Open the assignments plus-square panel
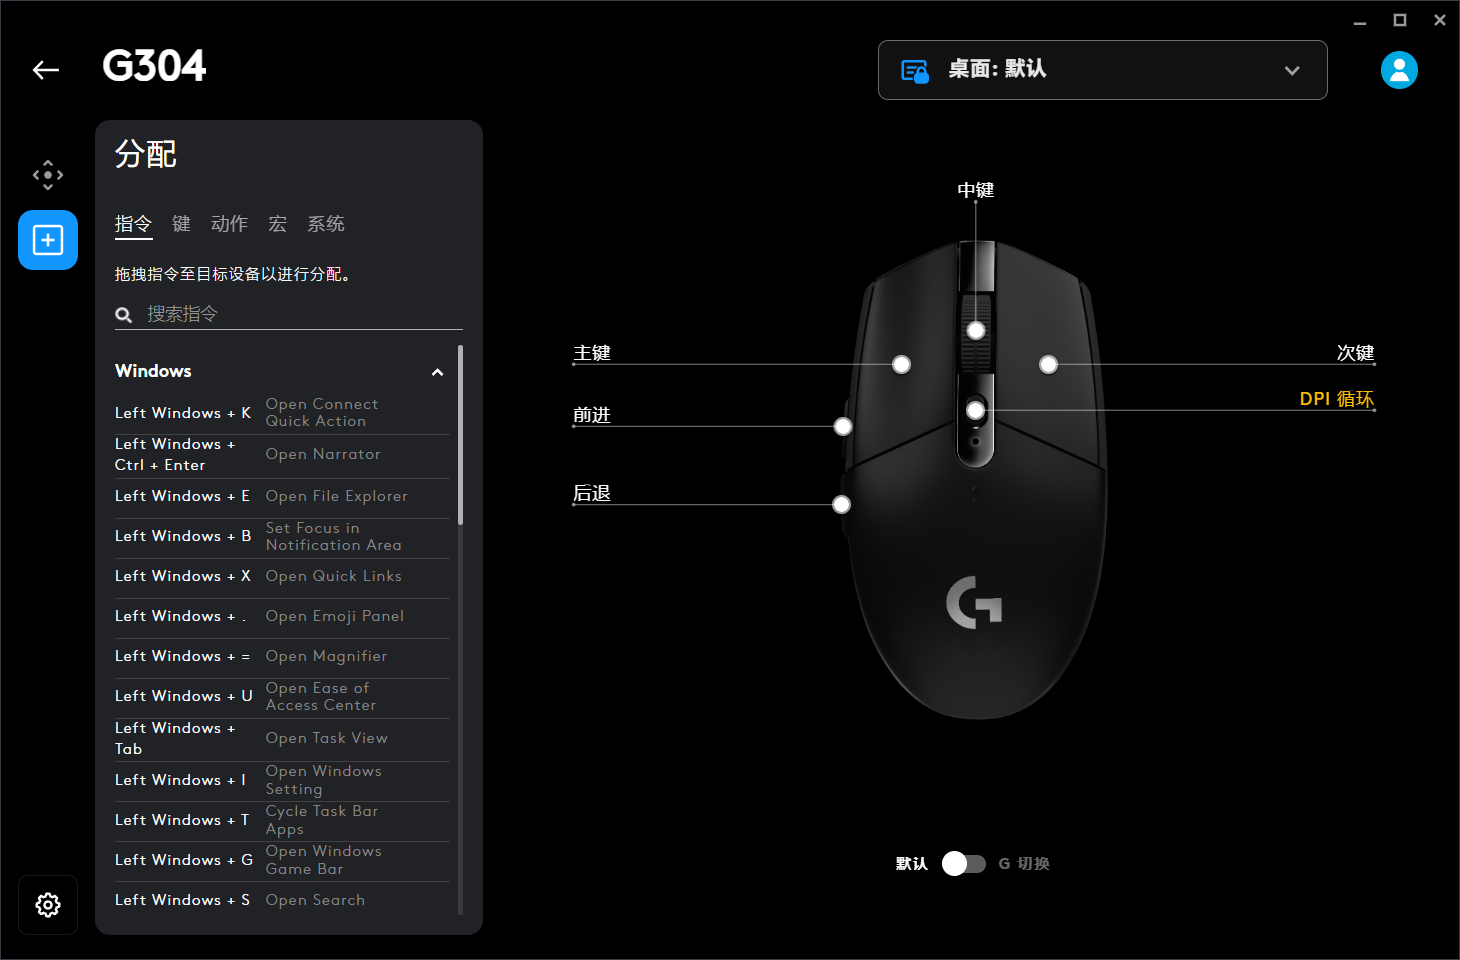Image resolution: width=1460 pixels, height=960 pixels. point(48,240)
